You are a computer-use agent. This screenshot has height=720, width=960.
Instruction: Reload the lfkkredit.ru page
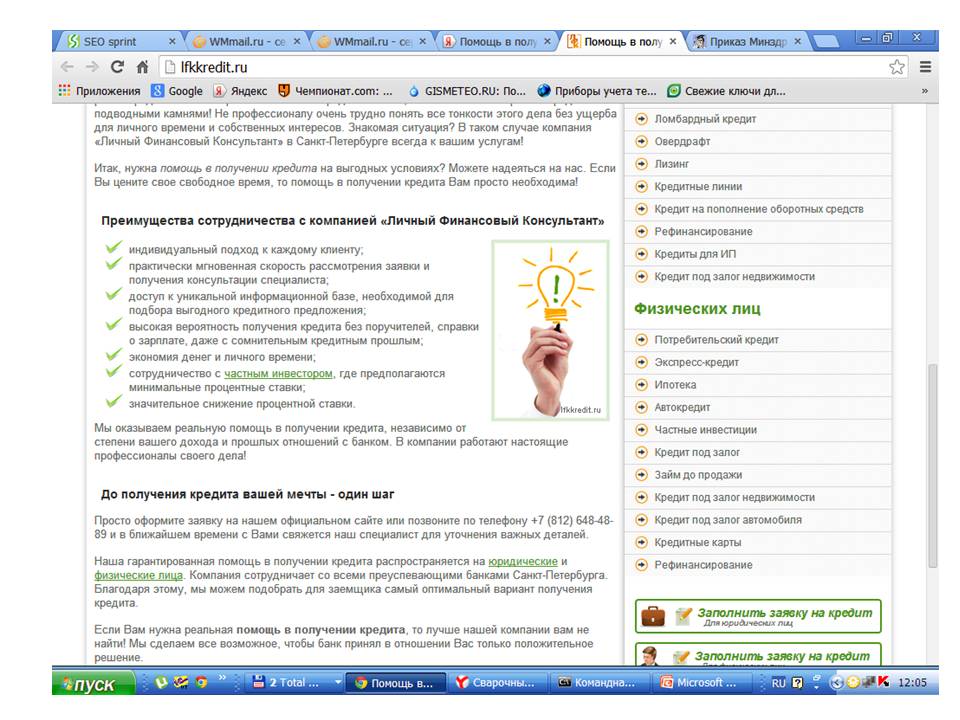click(x=117, y=67)
